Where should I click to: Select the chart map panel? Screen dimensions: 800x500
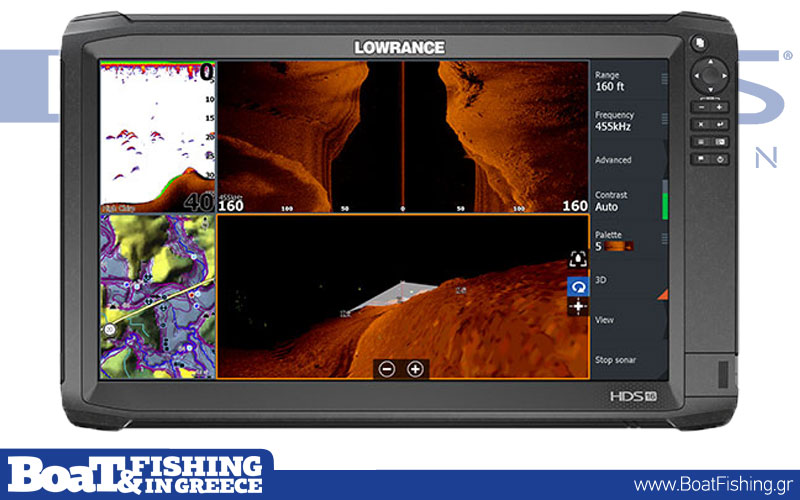(x=158, y=296)
